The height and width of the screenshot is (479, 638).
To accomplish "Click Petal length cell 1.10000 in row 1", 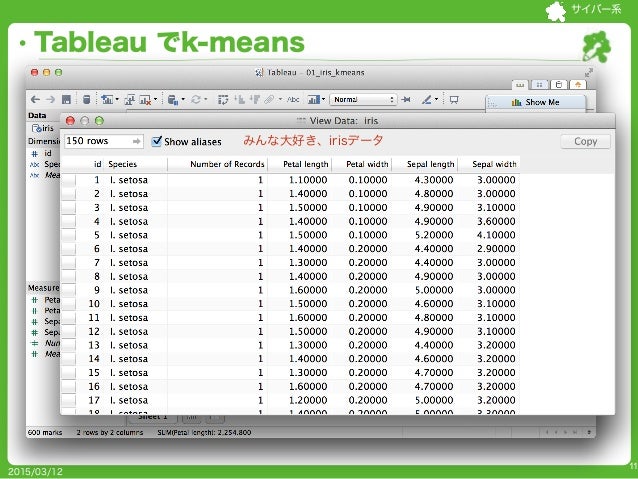I will pyautogui.click(x=308, y=180).
